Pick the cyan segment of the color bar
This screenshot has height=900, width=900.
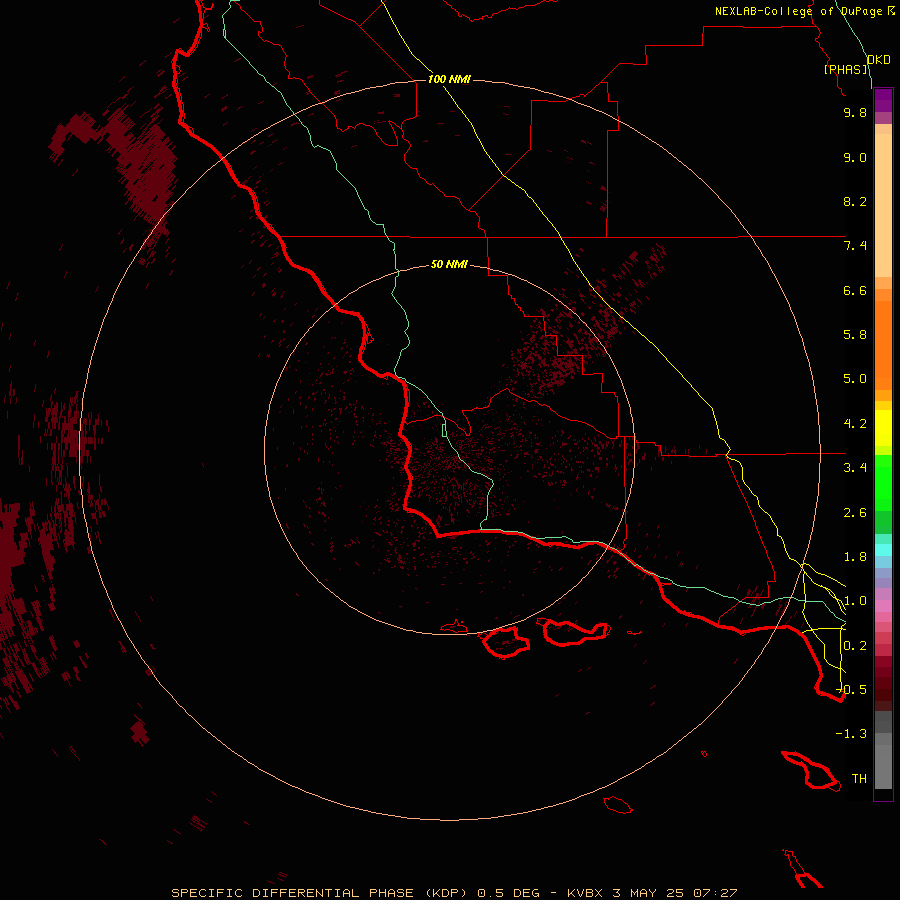pyautogui.click(x=883, y=550)
